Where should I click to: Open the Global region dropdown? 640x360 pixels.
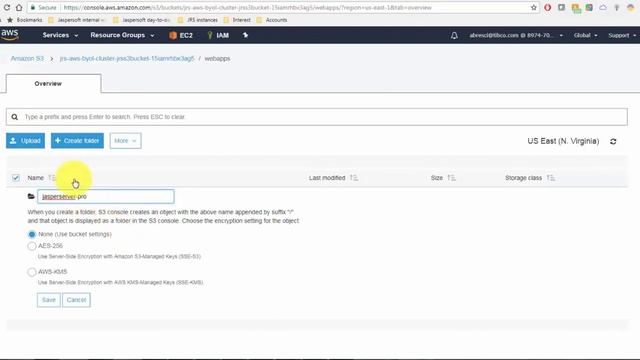click(x=585, y=36)
